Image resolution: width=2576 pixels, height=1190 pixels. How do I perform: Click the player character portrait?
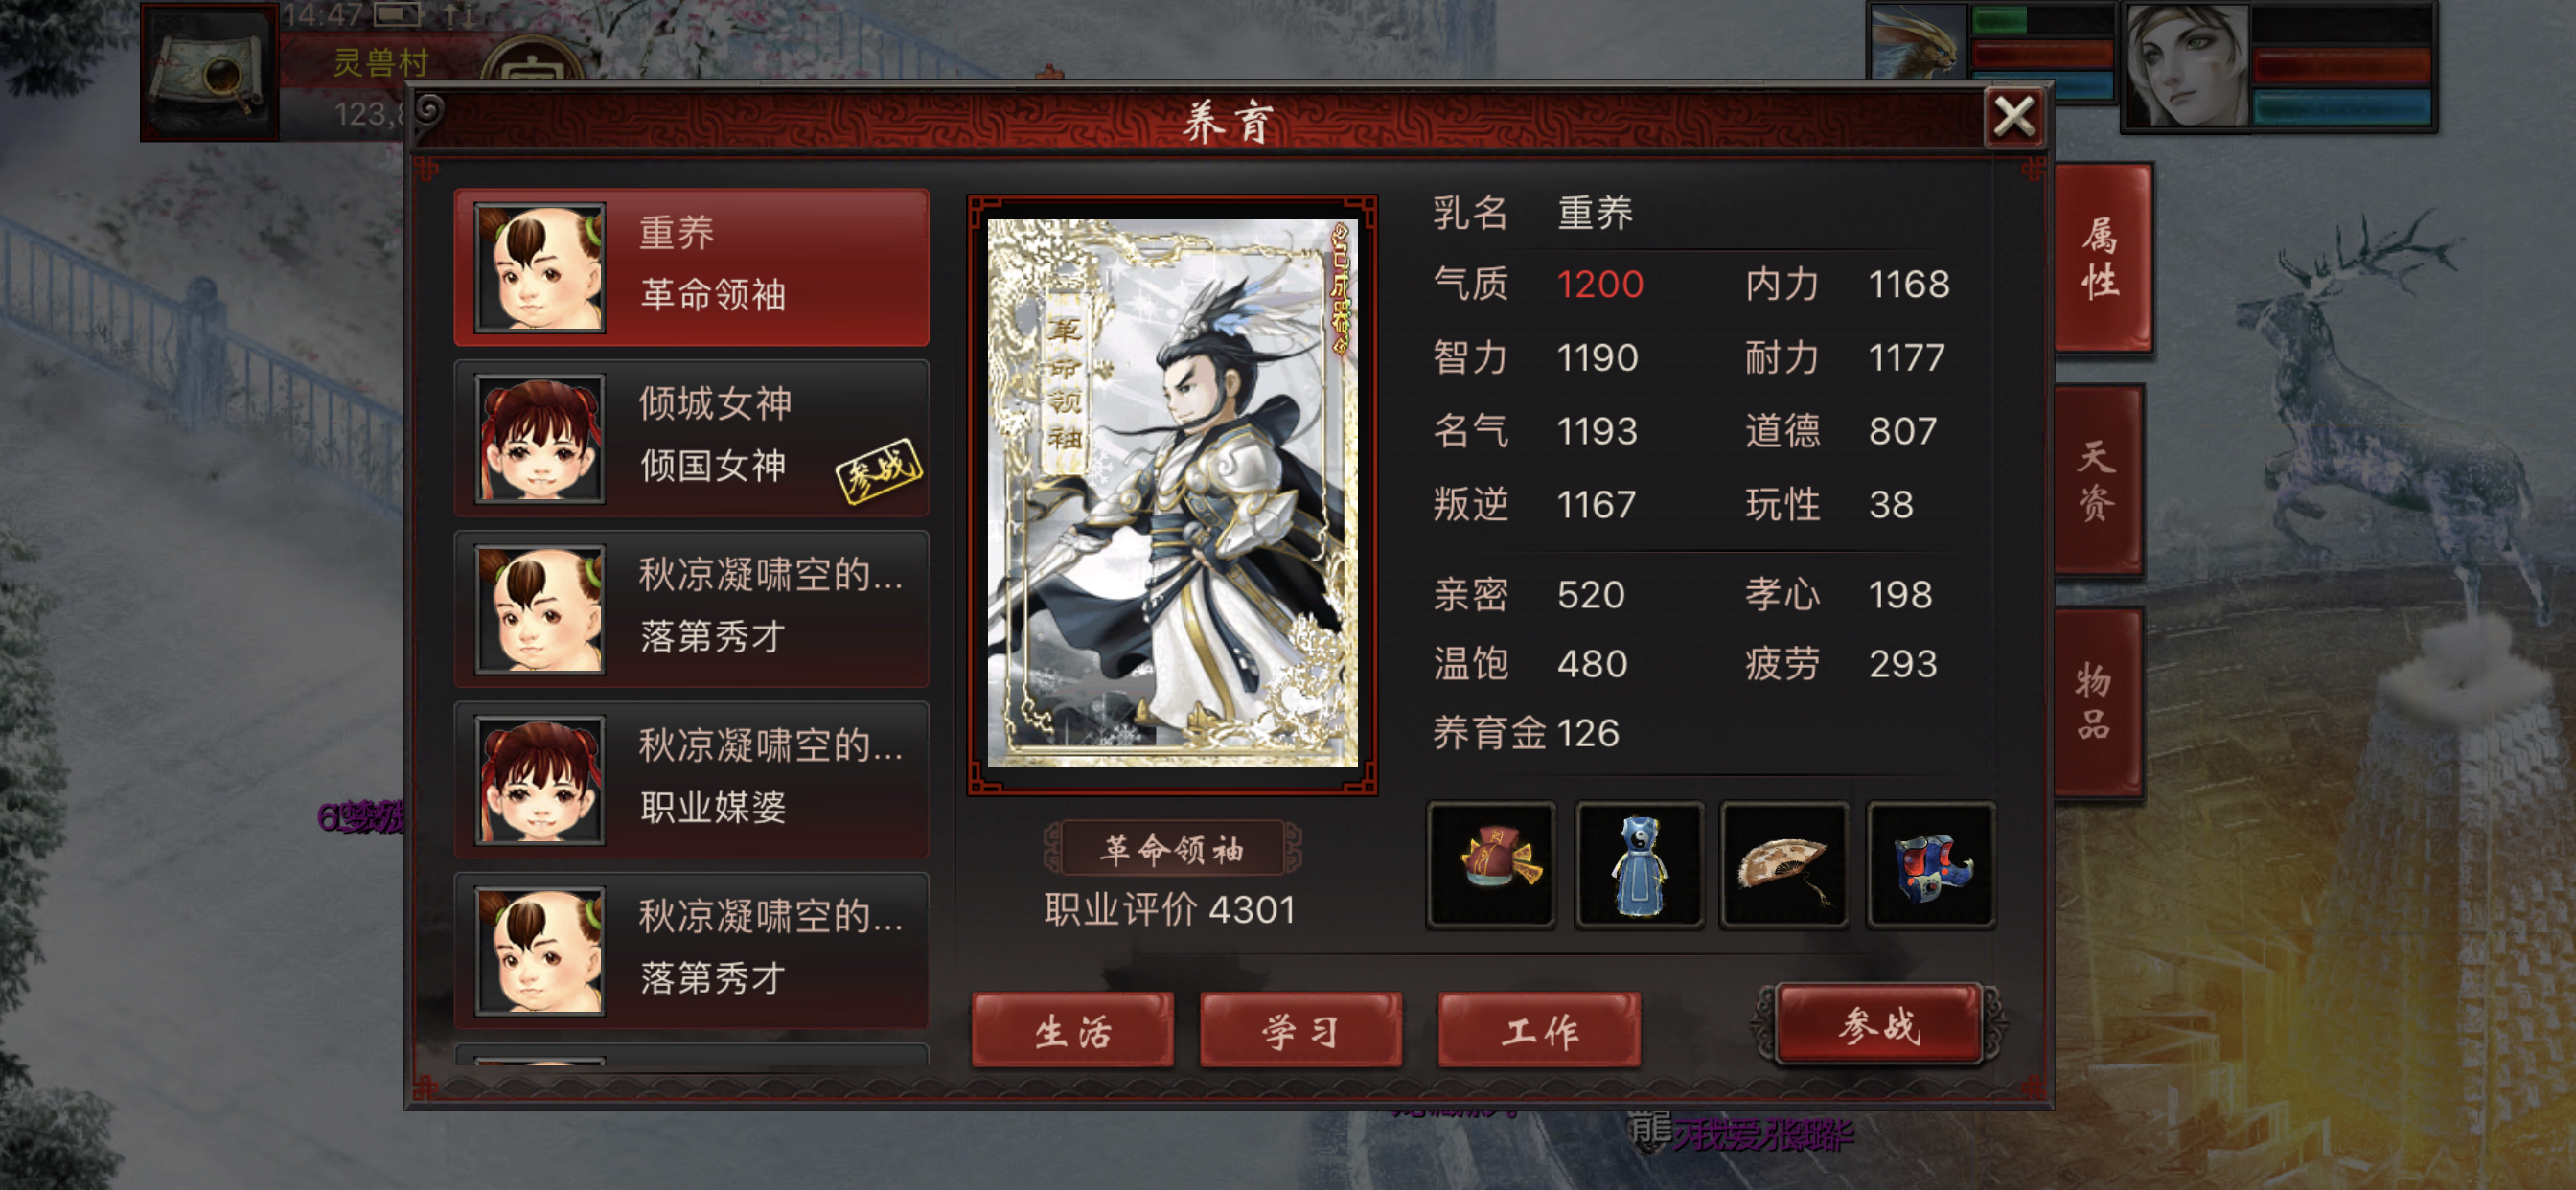pos(2187,66)
